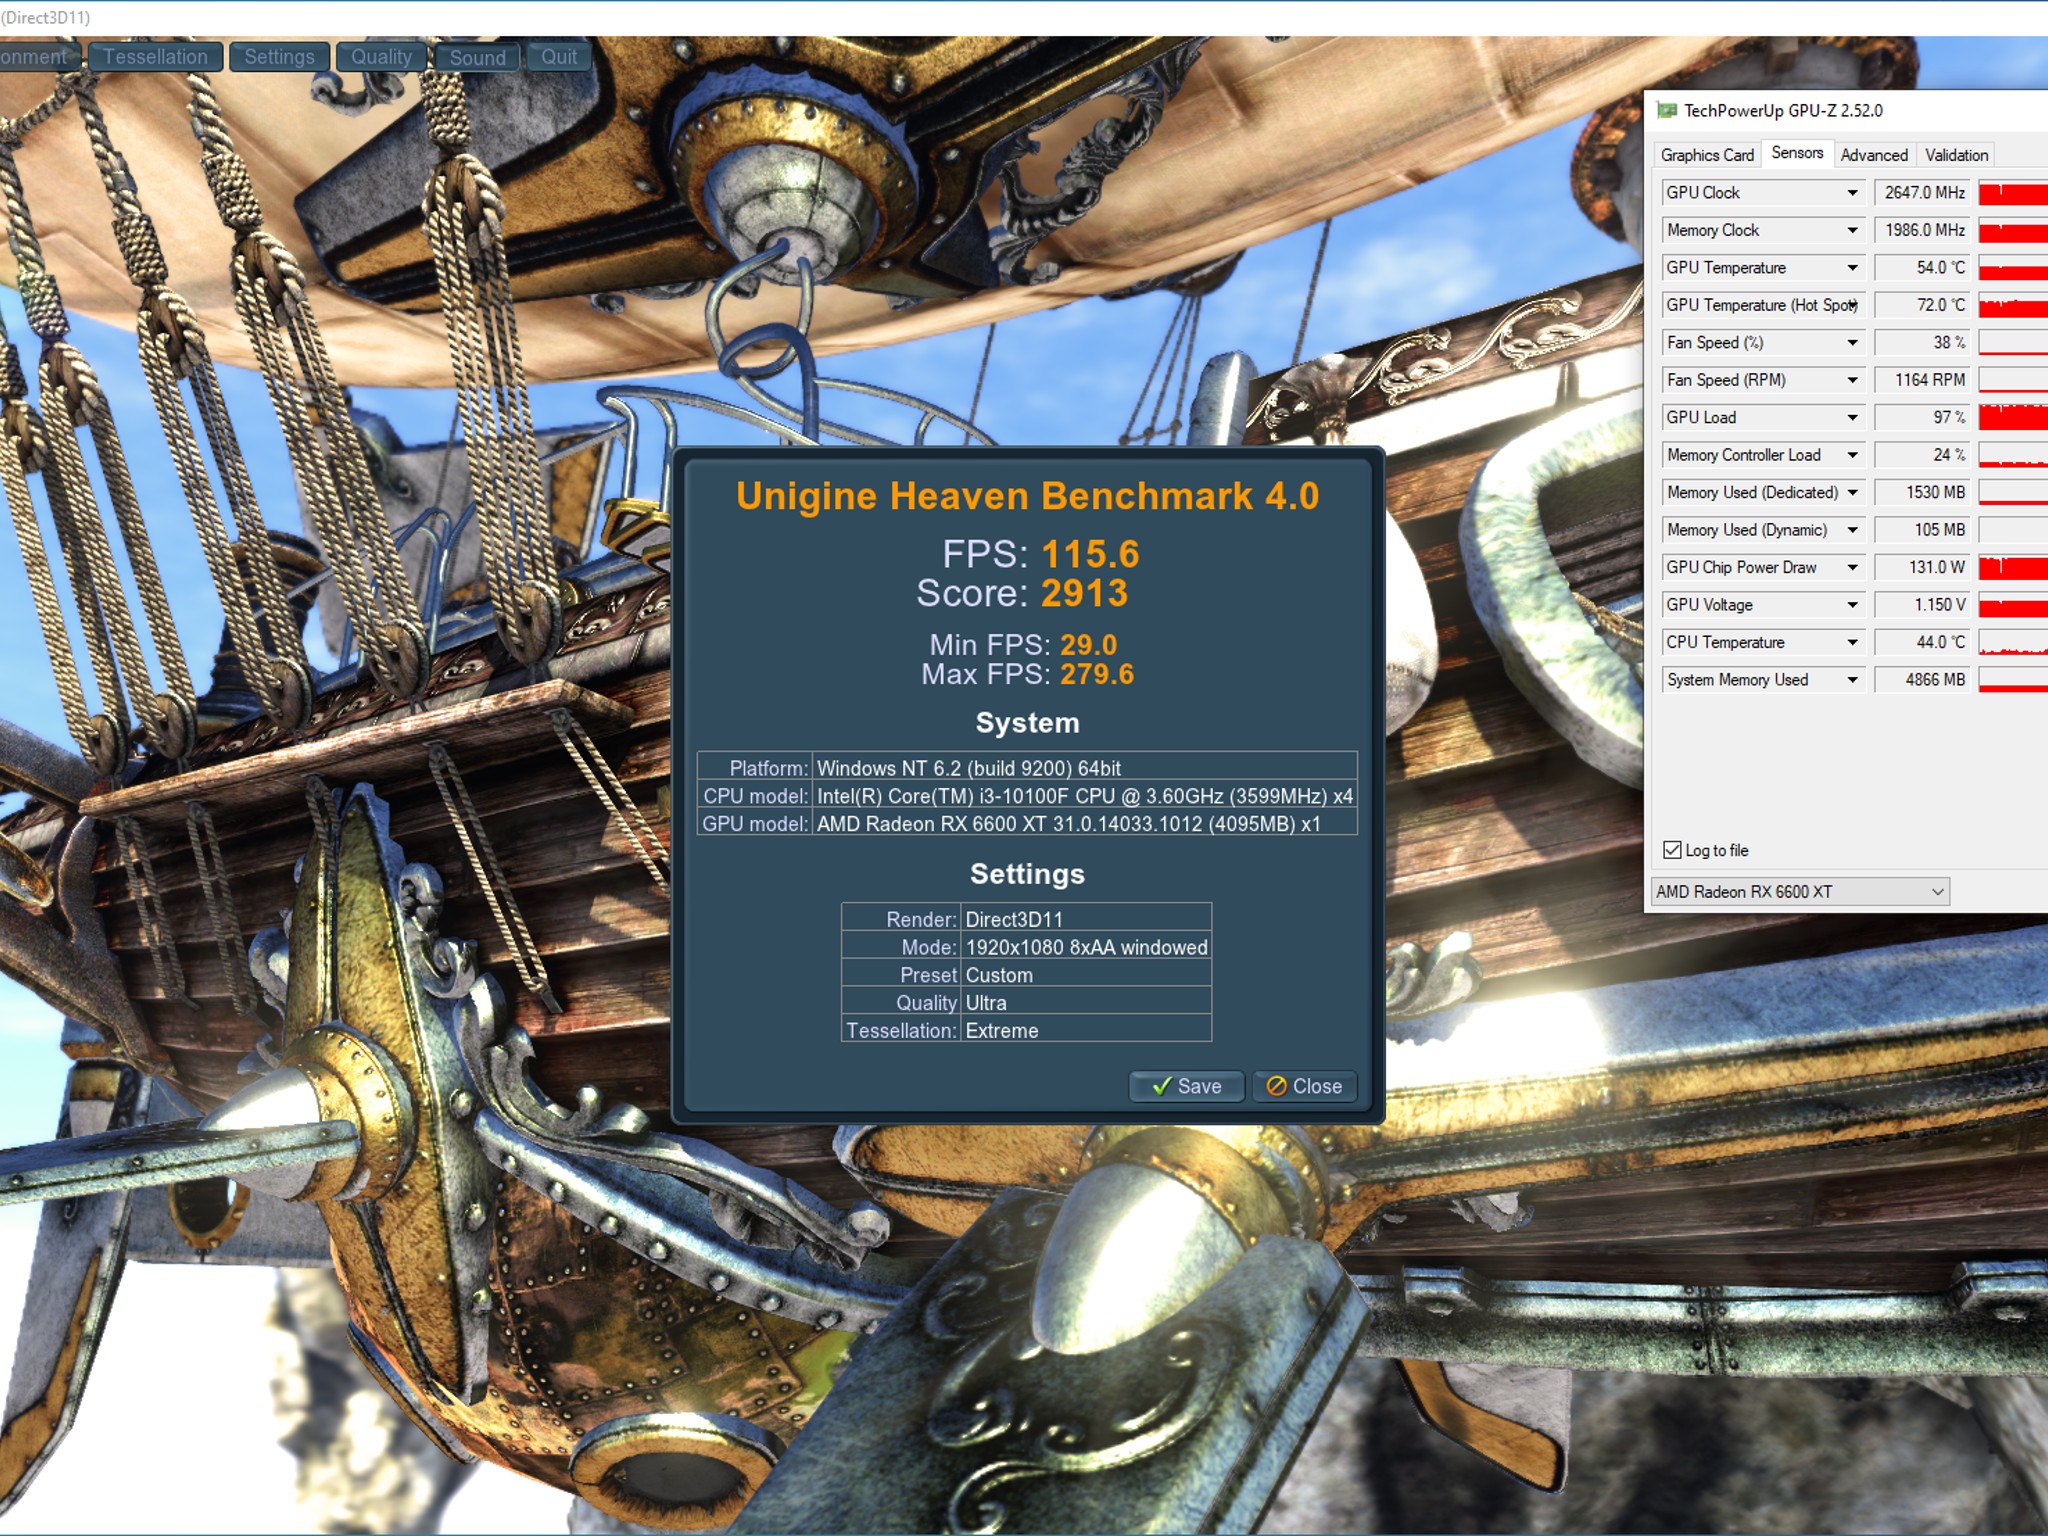Screen dimensions: 2048x1536
Task: Click the Sound menu button
Action: [477, 57]
